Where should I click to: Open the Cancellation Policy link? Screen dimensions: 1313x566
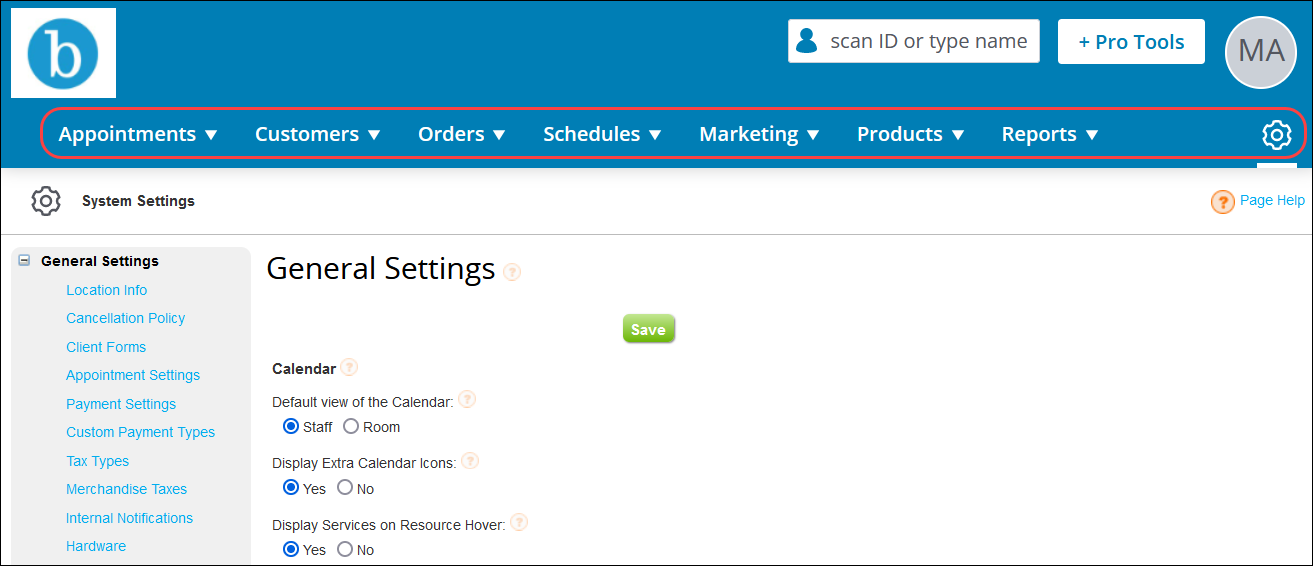[x=125, y=318]
